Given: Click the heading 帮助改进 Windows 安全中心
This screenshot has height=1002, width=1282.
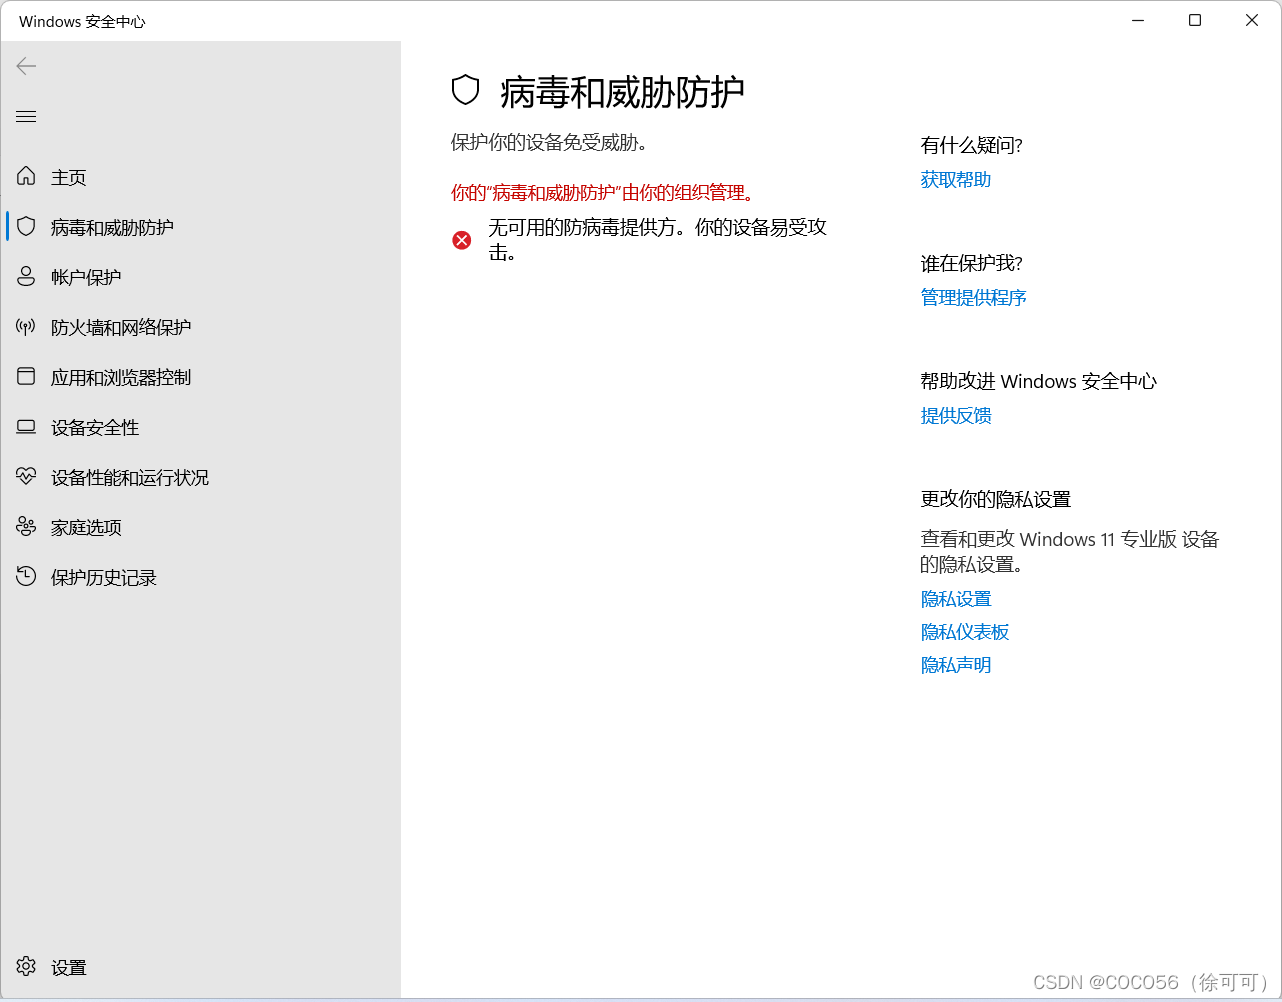Looking at the screenshot, I should pos(1039,382).
